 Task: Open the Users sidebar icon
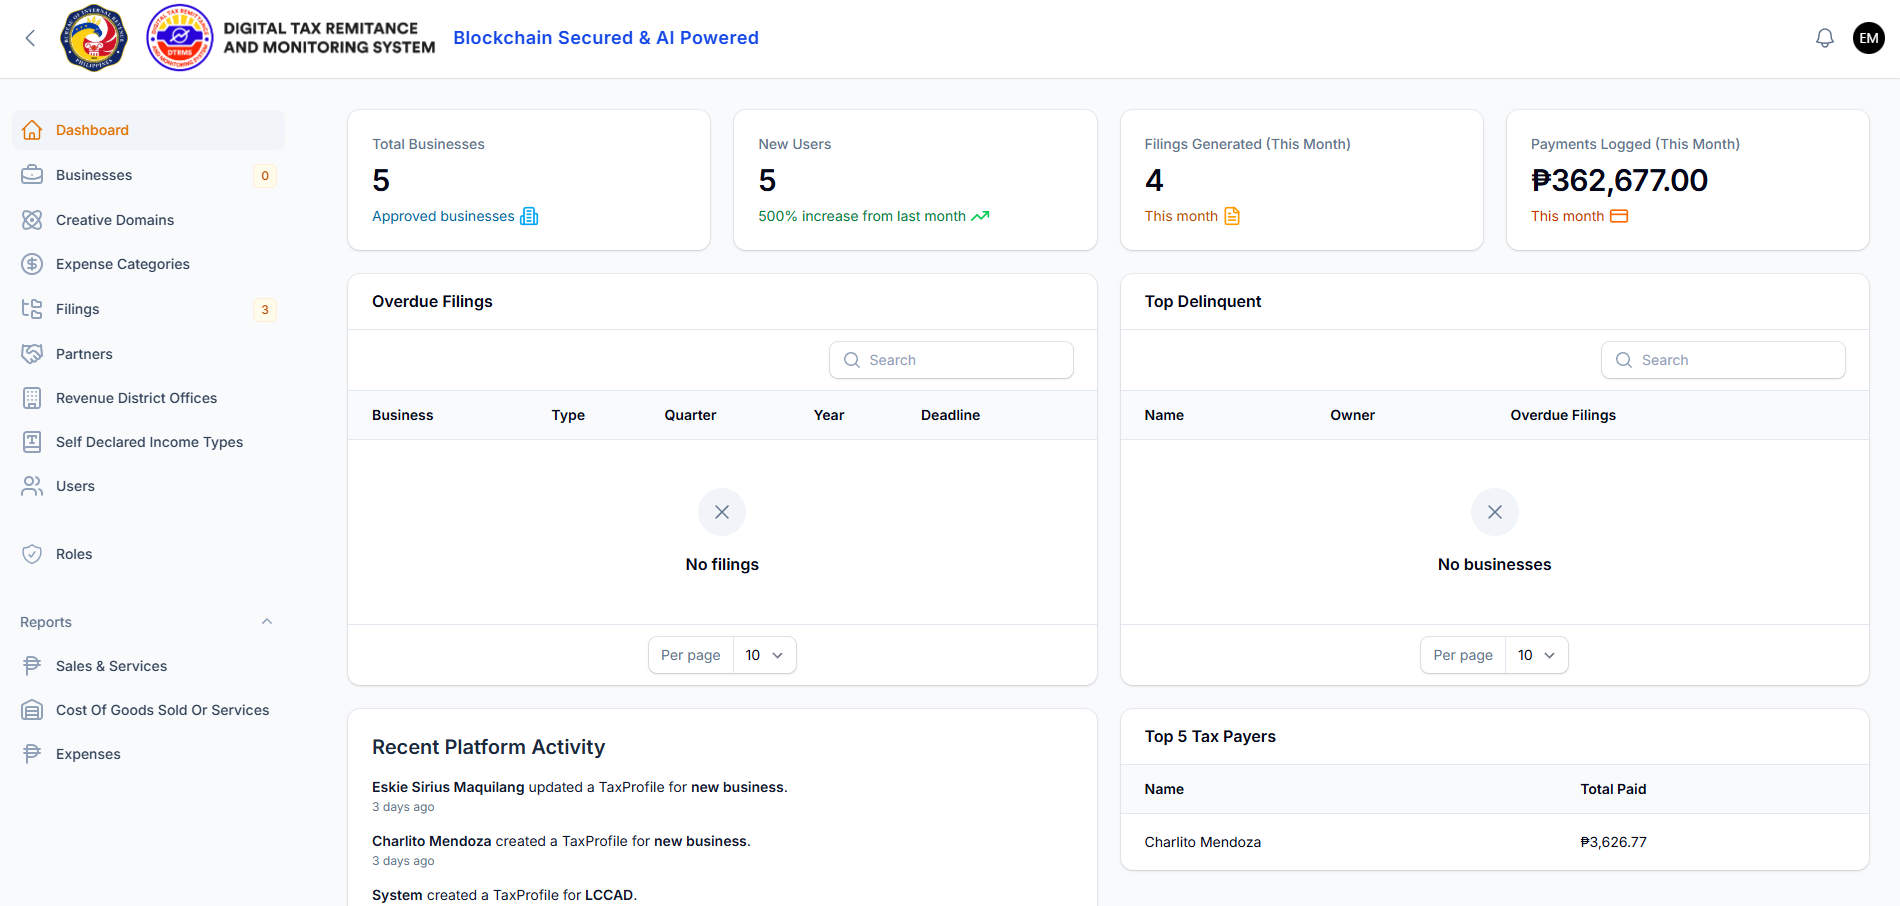33,486
